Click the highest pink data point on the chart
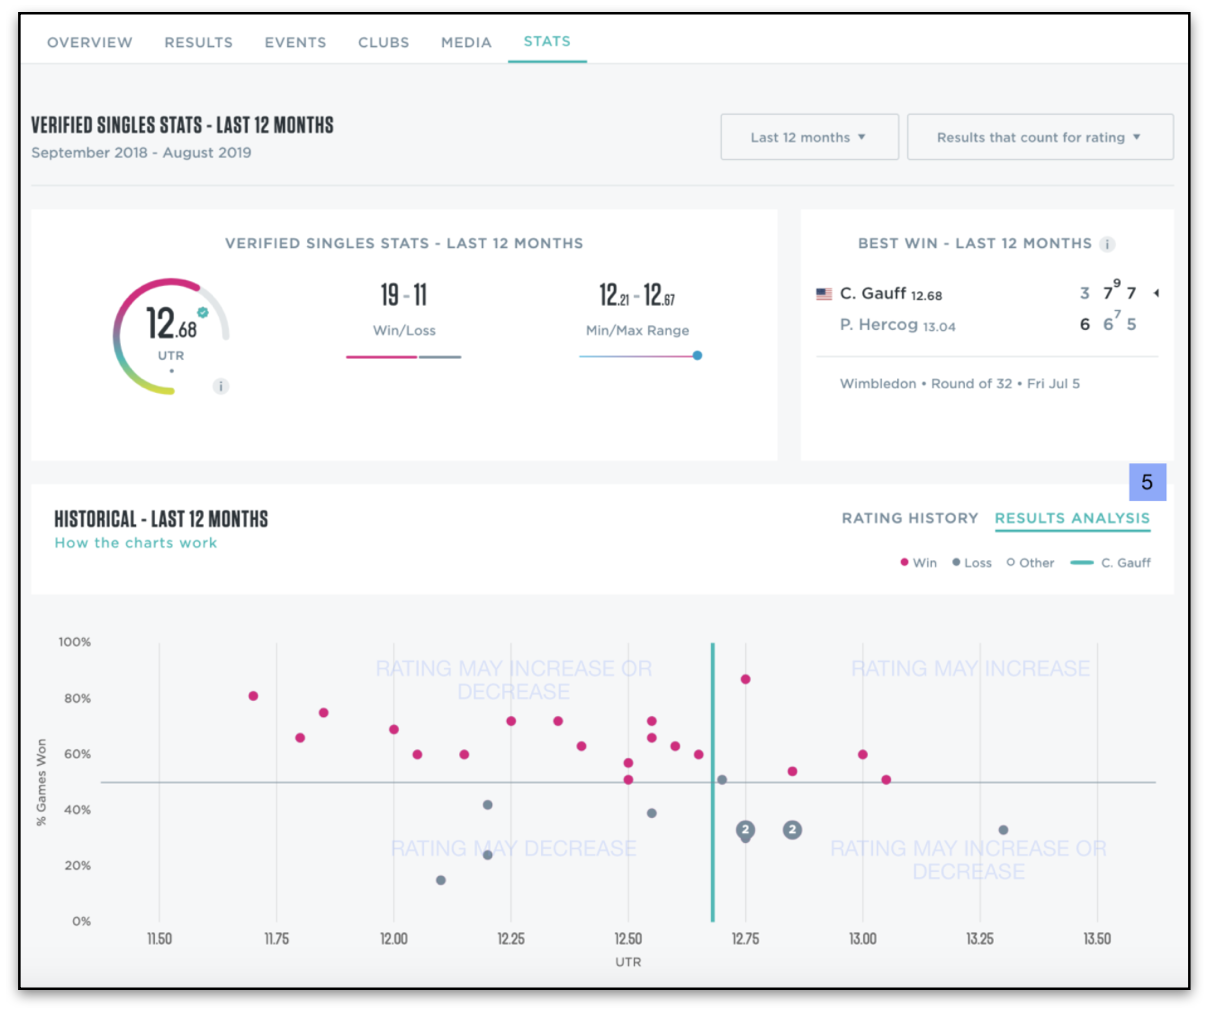Image resolution: width=1212 pixels, height=1014 pixels. click(x=747, y=679)
